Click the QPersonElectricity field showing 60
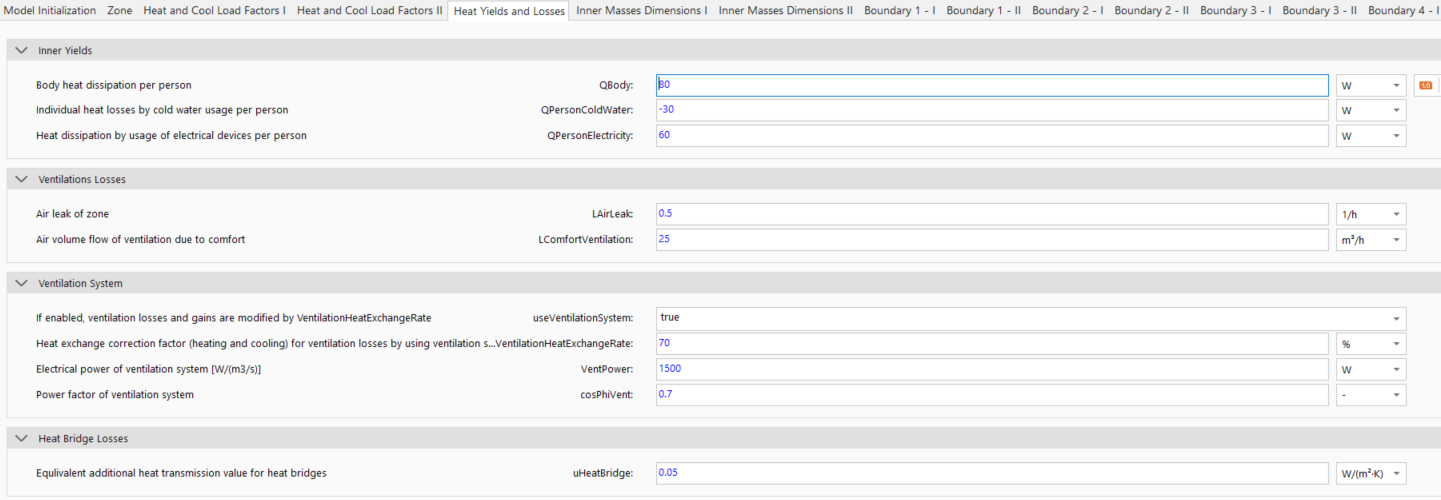The height and width of the screenshot is (500, 1441). pyautogui.click(x=992, y=135)
